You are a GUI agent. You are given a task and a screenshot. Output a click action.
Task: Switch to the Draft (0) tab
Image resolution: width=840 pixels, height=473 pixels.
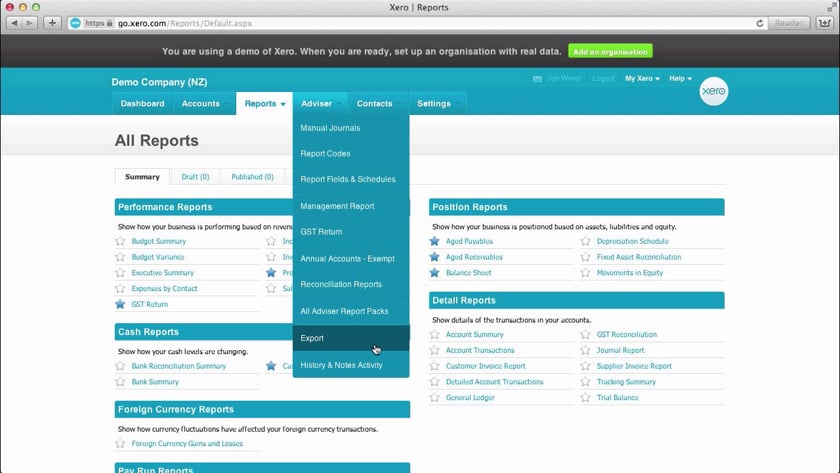click(195, 177)
